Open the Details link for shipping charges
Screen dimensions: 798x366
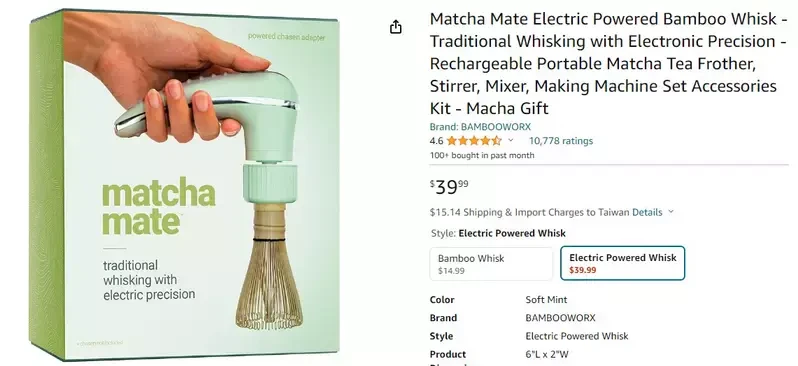[x=647, y=212]
